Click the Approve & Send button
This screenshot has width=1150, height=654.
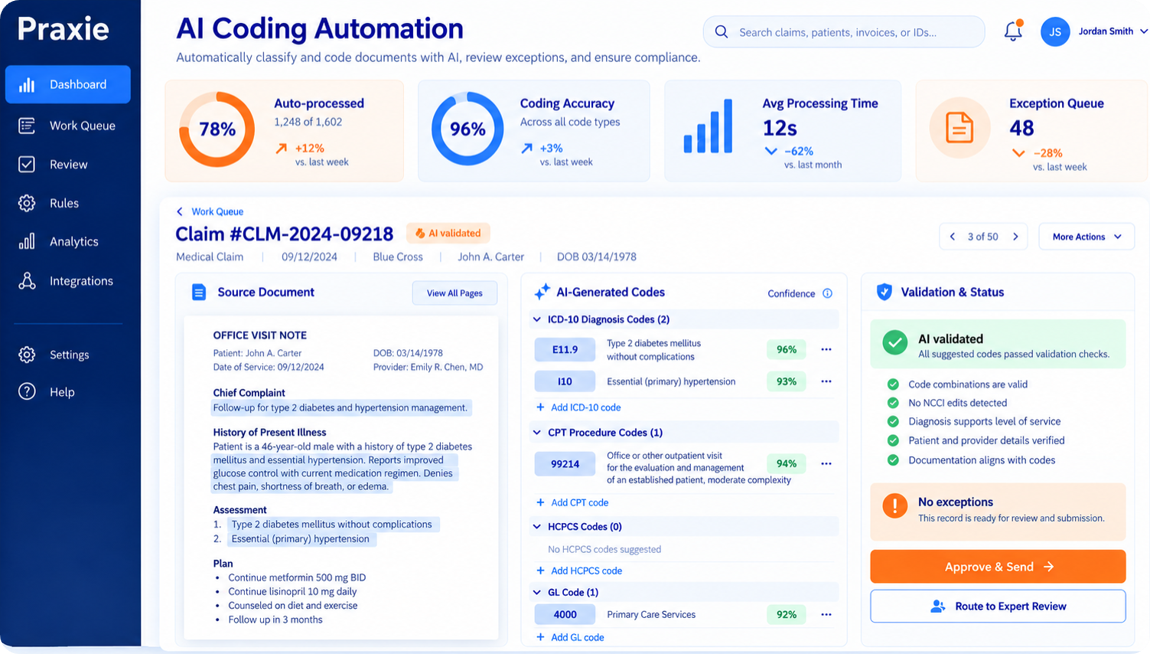[997, 567]
